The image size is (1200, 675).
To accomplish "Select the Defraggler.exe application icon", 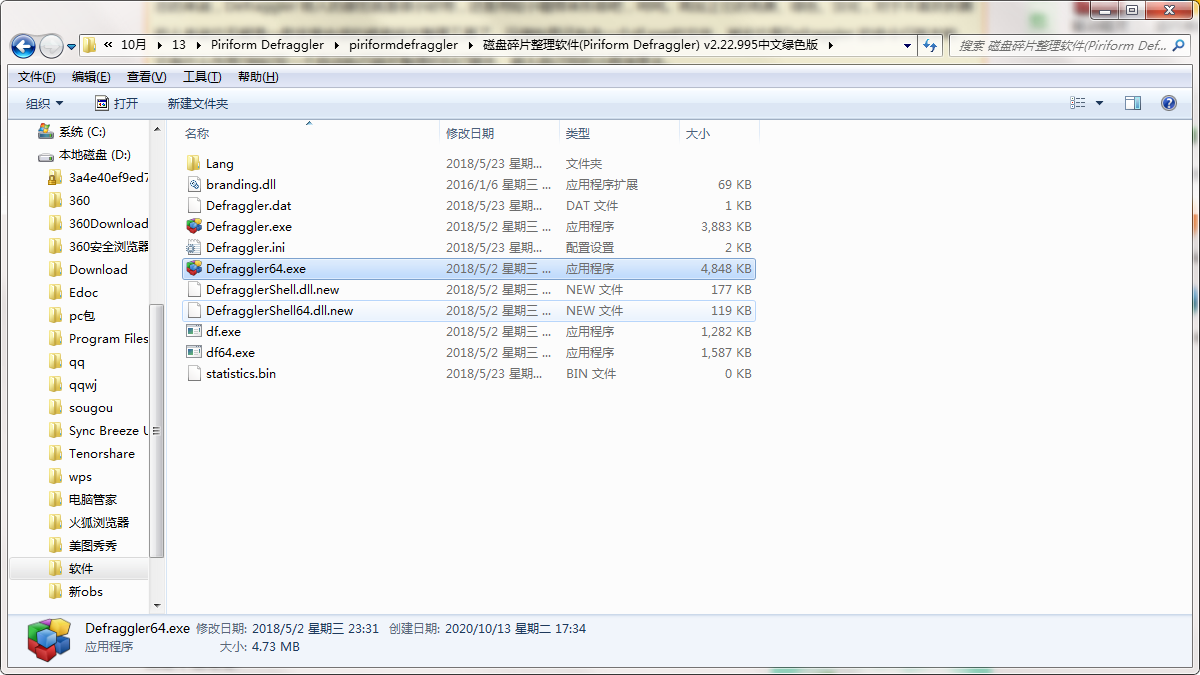I will pyautogui.click(x=194, y=227).
